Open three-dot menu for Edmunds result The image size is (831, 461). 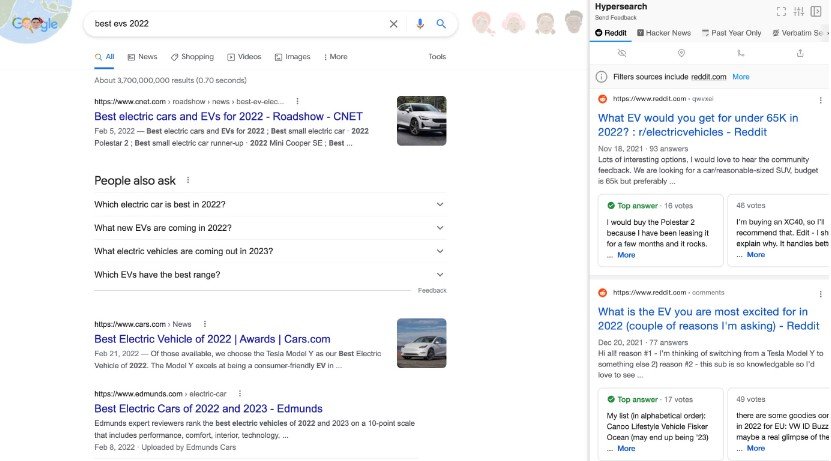[x=240, y=393]
